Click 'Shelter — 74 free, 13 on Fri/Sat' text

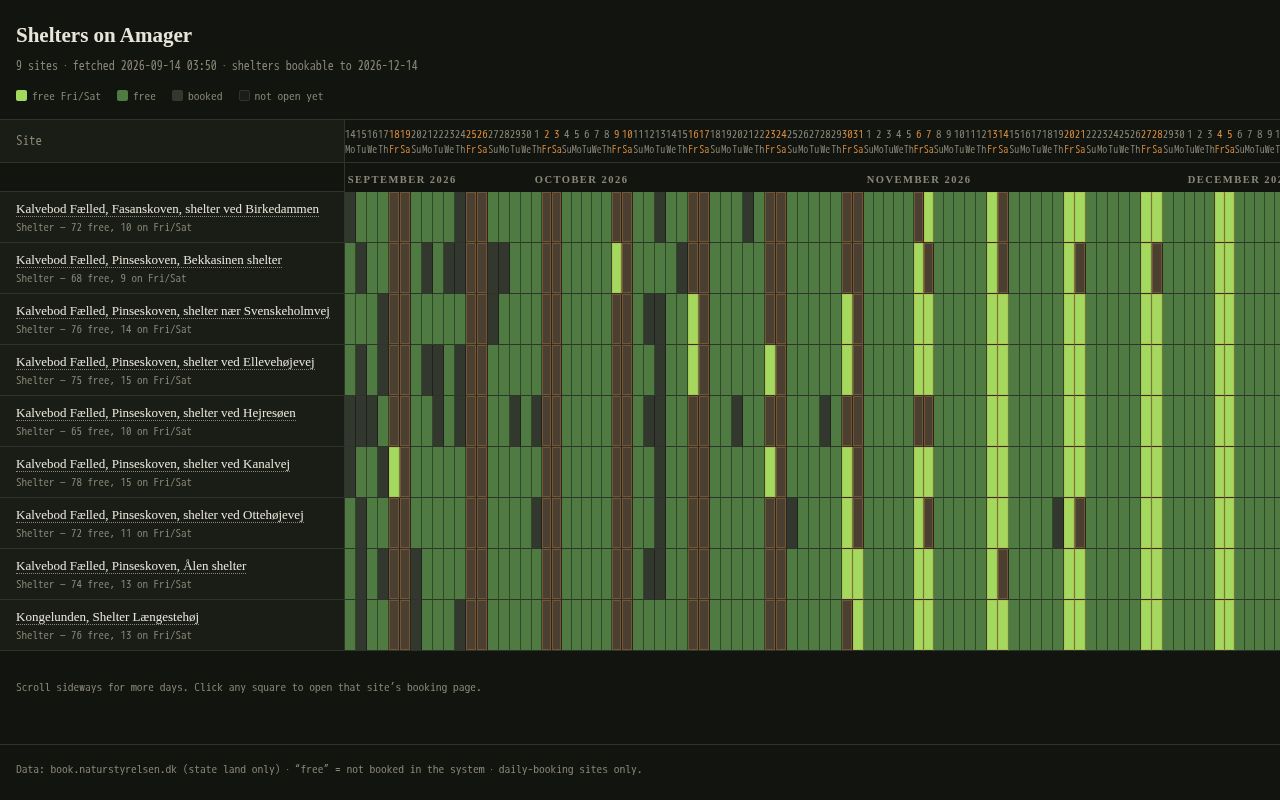click(104, 585)
